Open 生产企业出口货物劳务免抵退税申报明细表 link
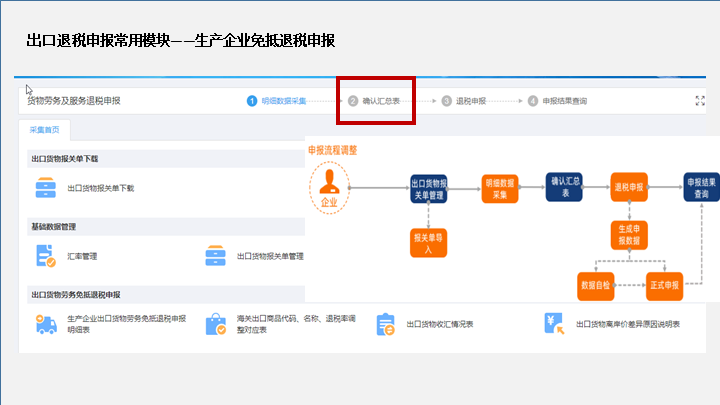Viewport: 720px width, 405px height. coord(127,324)
